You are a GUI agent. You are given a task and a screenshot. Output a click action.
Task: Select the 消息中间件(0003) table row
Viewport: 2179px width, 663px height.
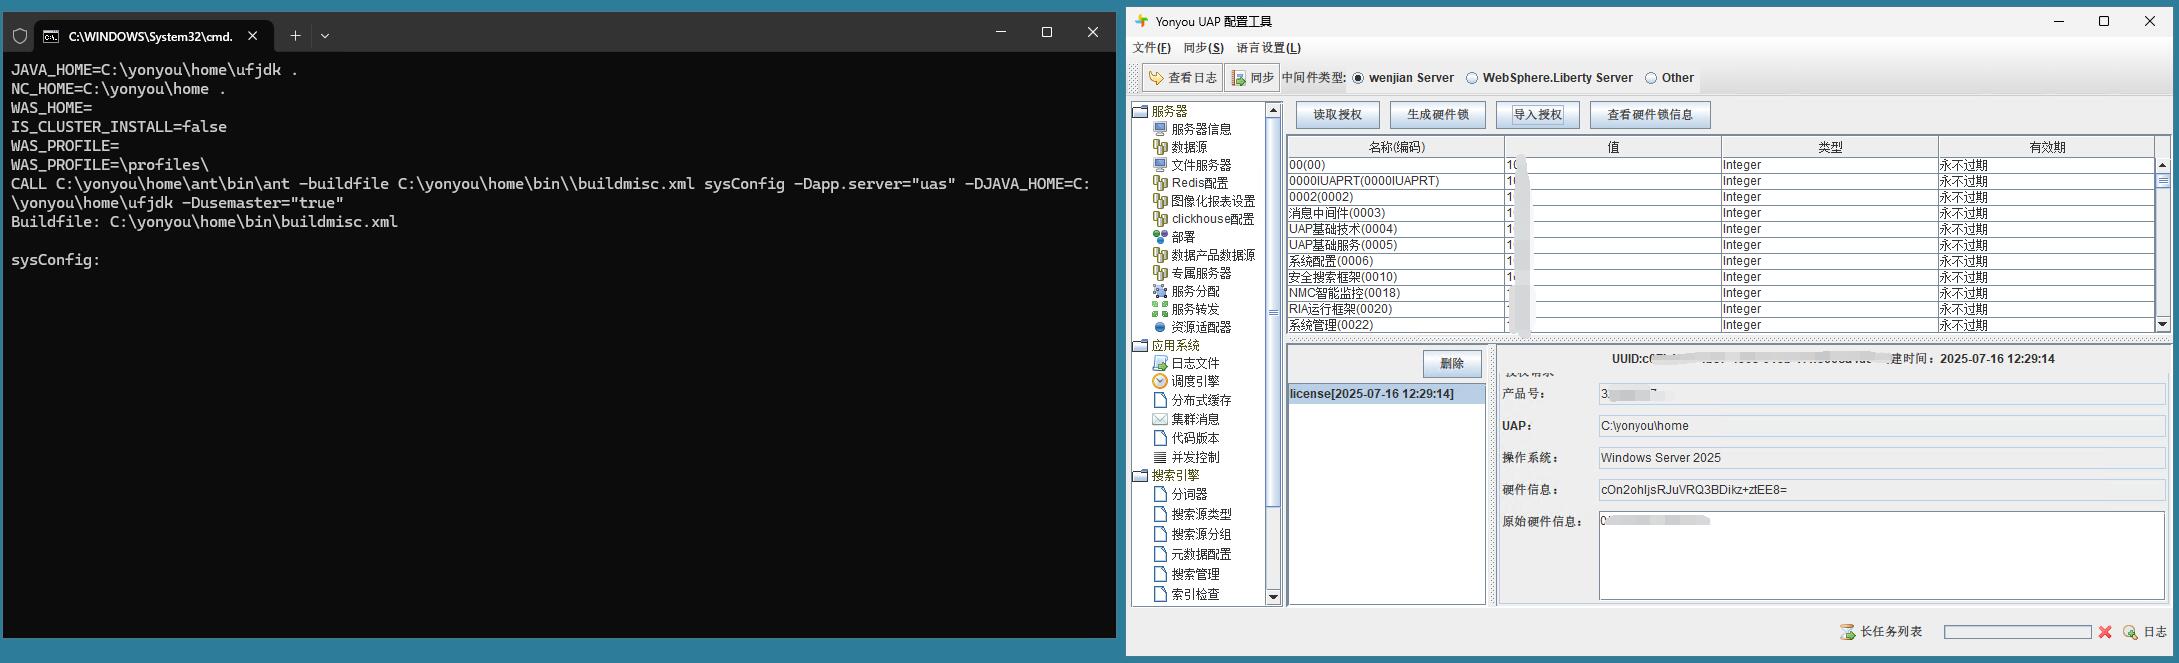(1720, 213)
